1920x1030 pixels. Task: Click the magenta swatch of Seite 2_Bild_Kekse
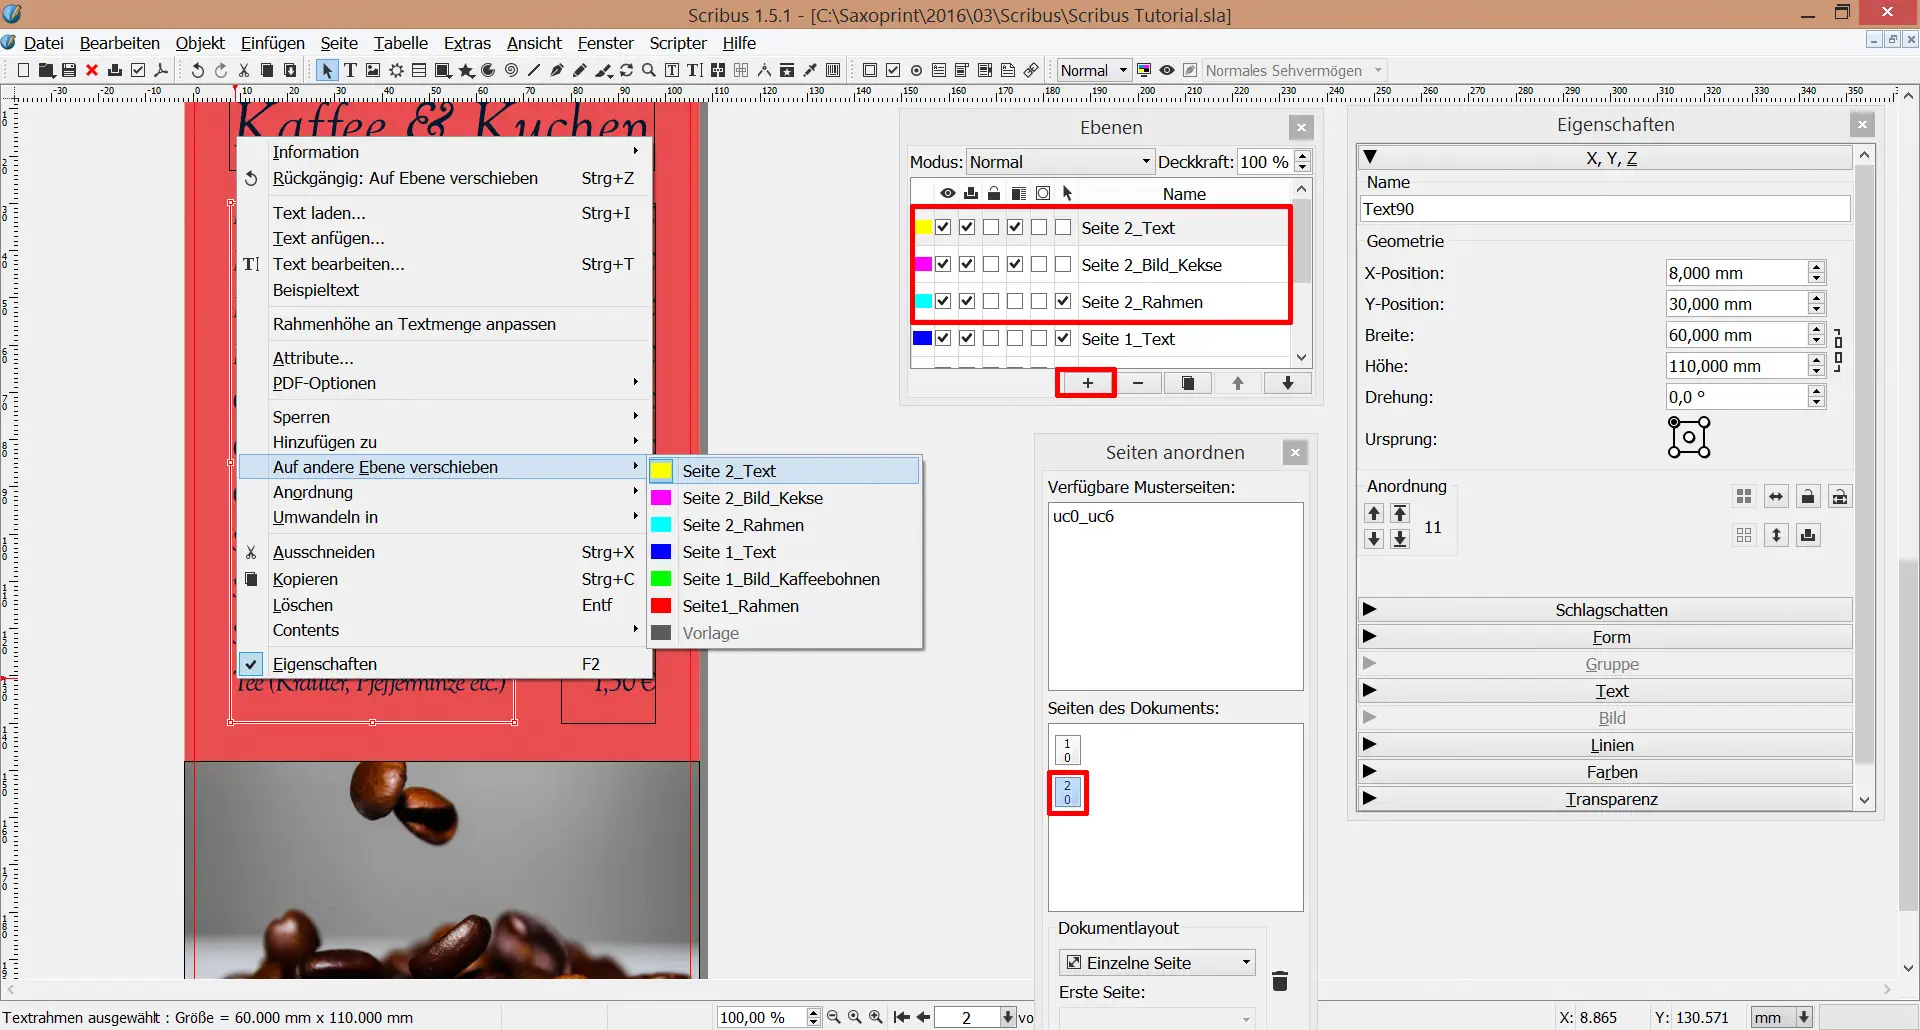pyautogui.click(x=923, y=264)
